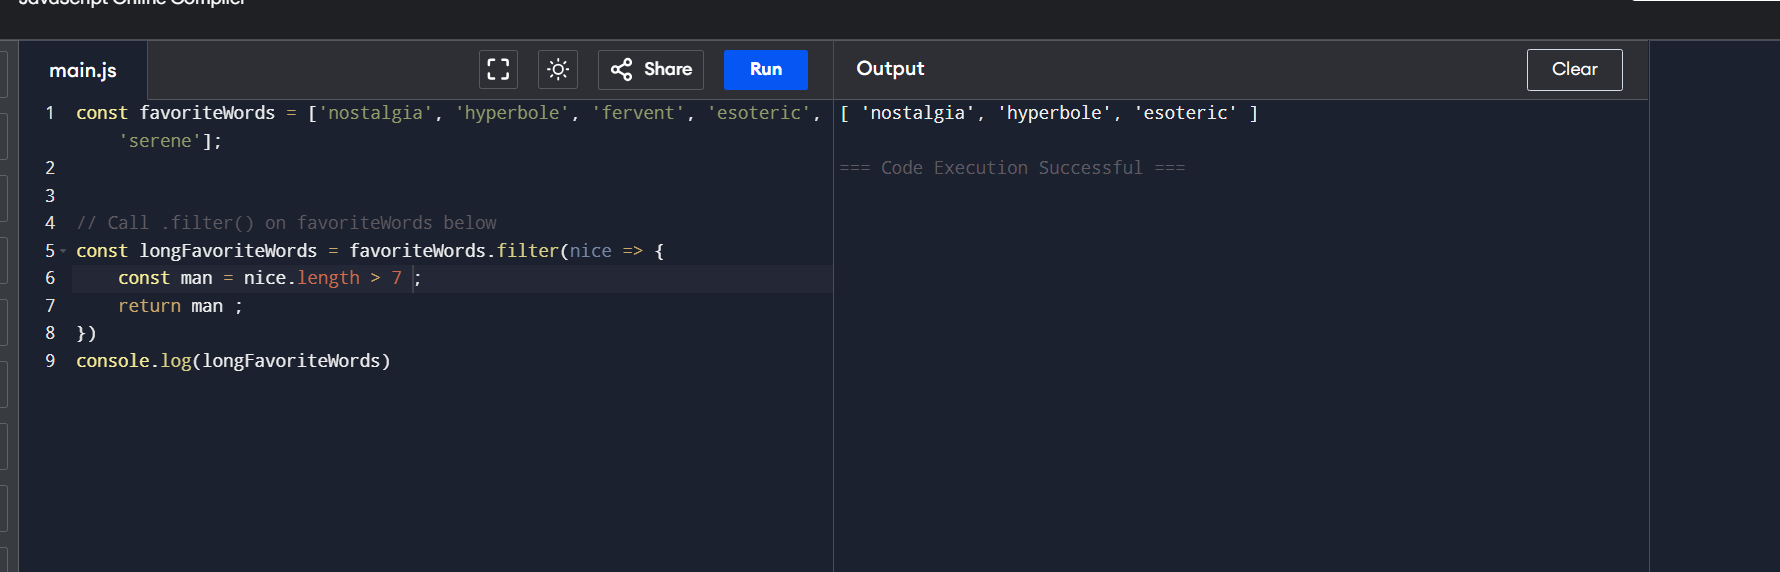This screenshot has height=572, width=1780.
Task: Click the '// Call .filter()' comment line
Action: point(286,223)
